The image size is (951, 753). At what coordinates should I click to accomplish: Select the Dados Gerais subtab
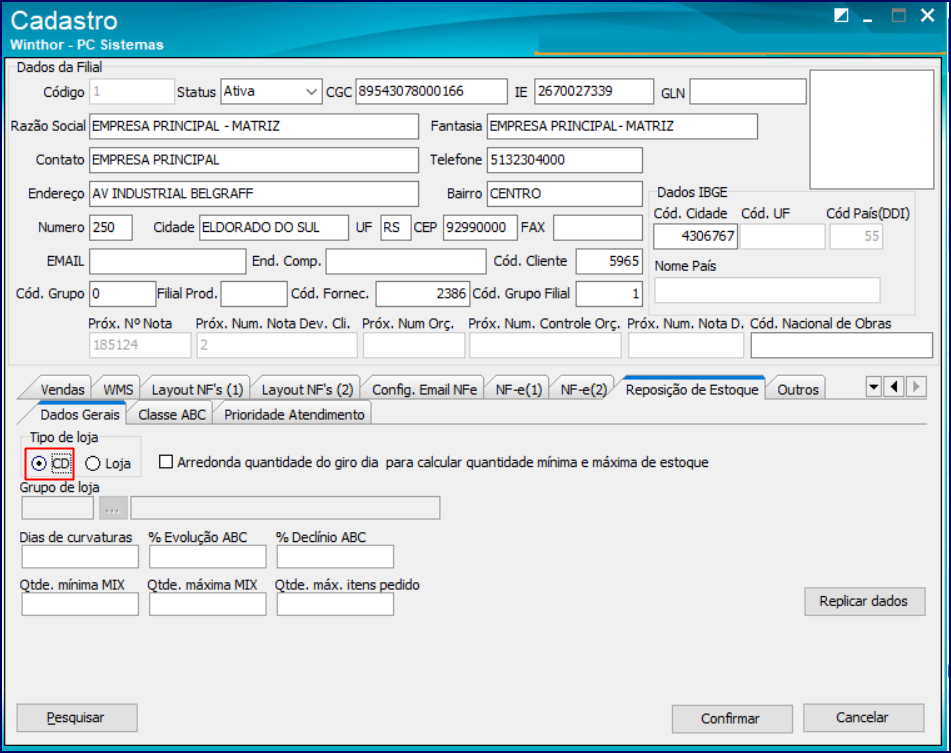[x=80, y=414]
